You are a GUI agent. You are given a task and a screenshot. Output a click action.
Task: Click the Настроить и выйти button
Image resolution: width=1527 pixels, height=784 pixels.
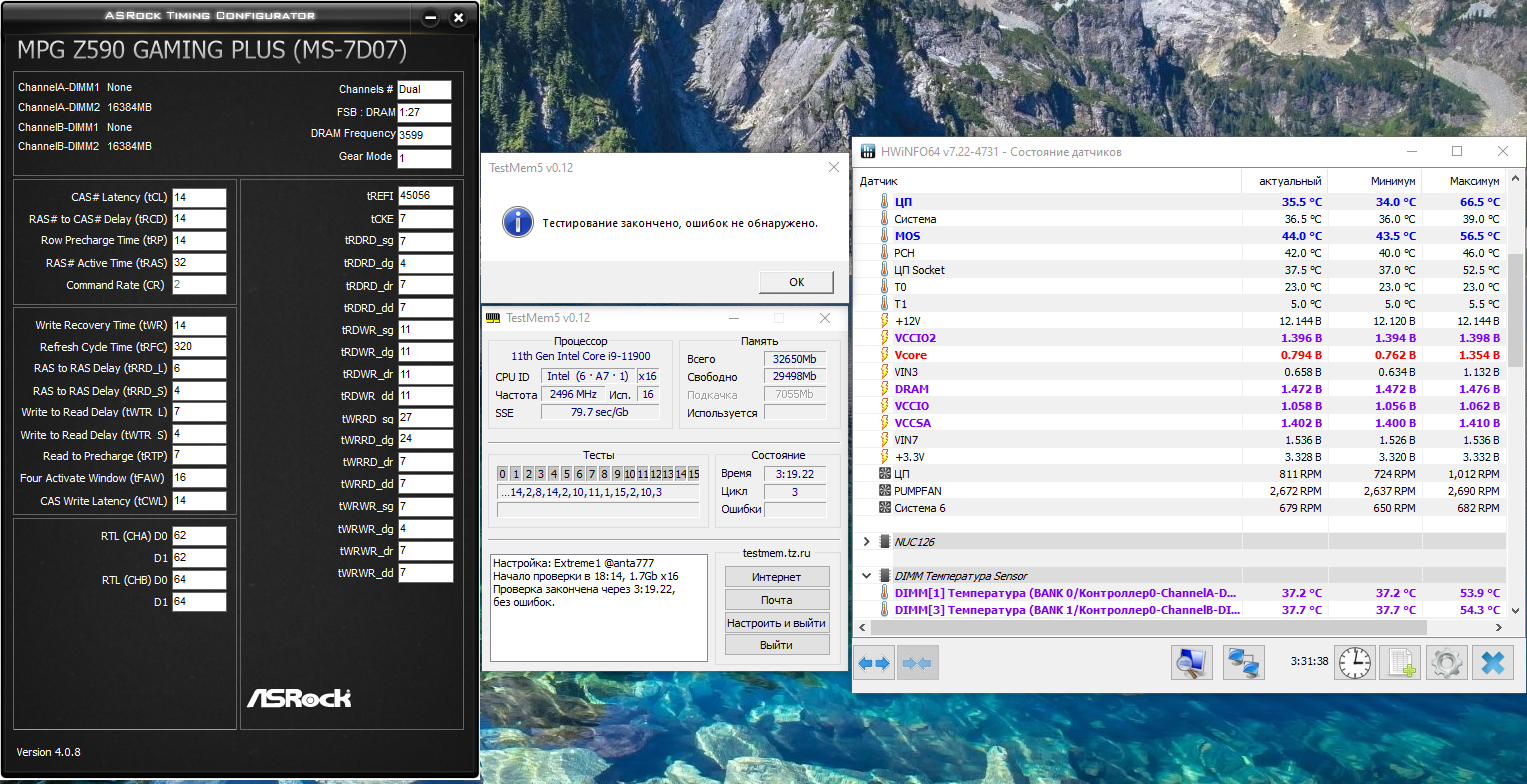tap(776, 622)
